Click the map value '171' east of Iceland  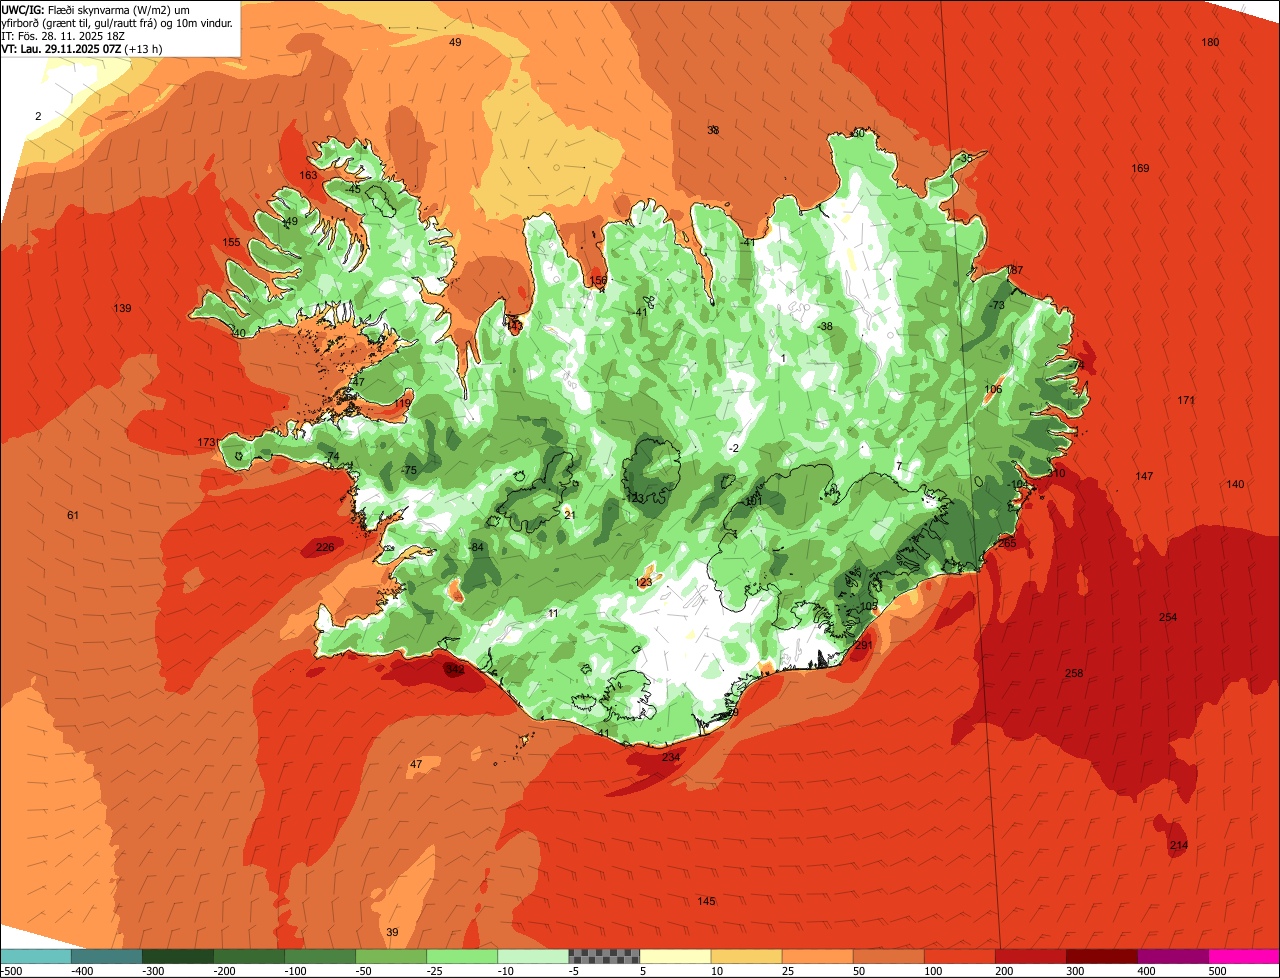point(1186,401)
